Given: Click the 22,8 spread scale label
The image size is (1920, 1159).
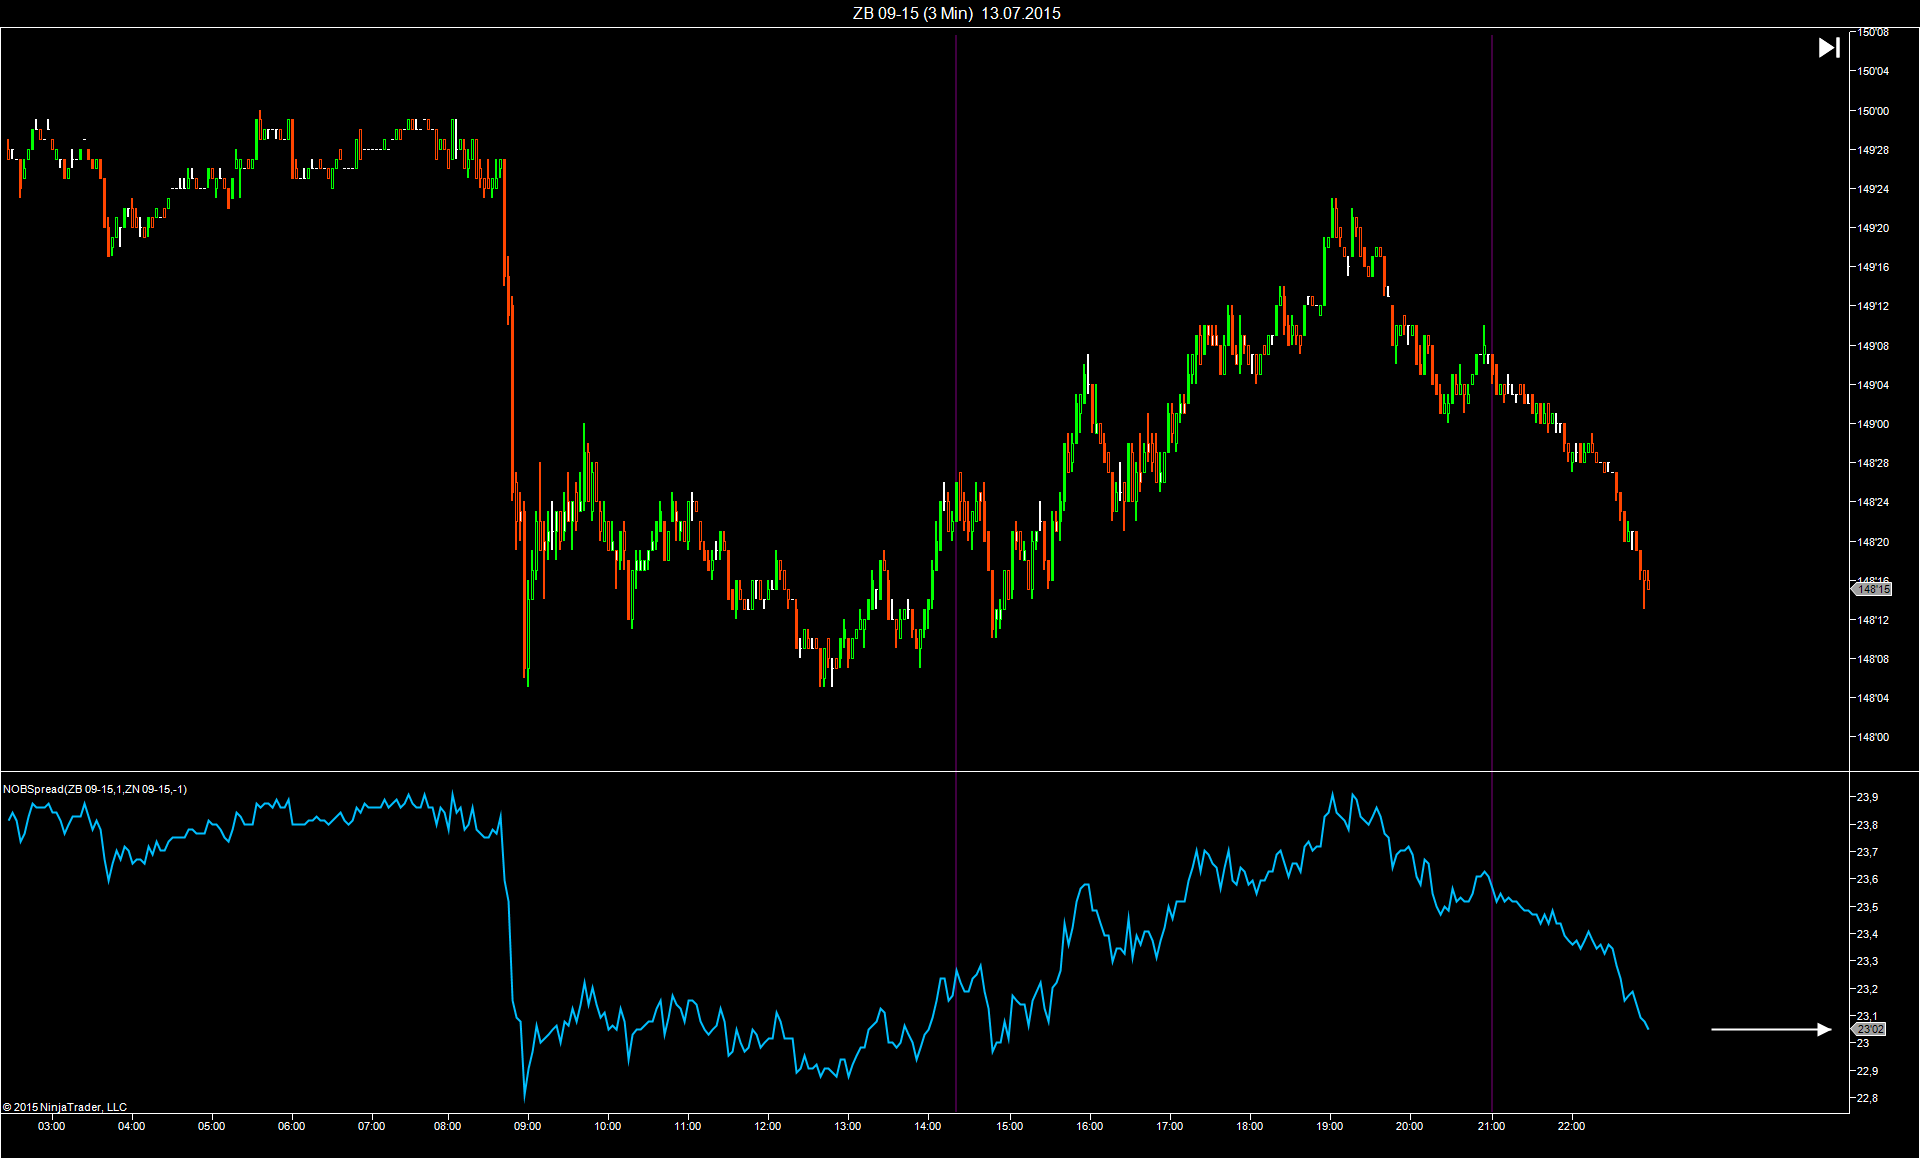Looking at the screenshot, I should coord(1867,1098).
